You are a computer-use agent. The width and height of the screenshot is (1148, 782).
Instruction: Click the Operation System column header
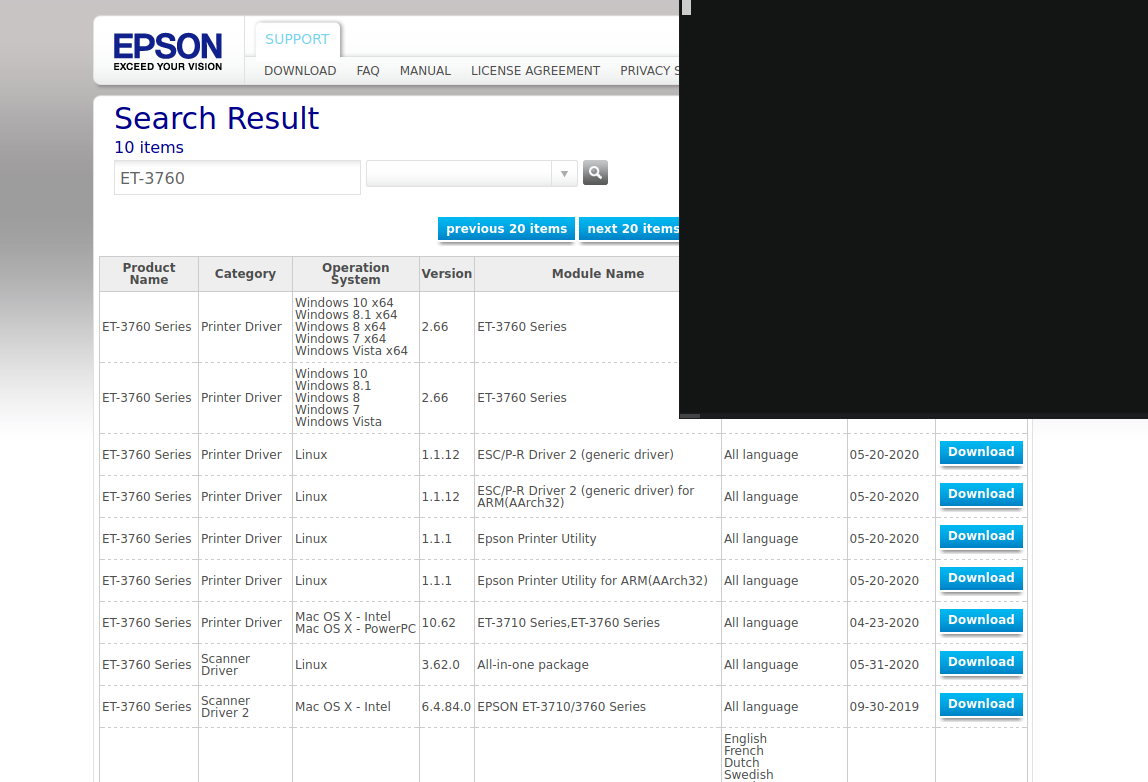click(356, 274)
